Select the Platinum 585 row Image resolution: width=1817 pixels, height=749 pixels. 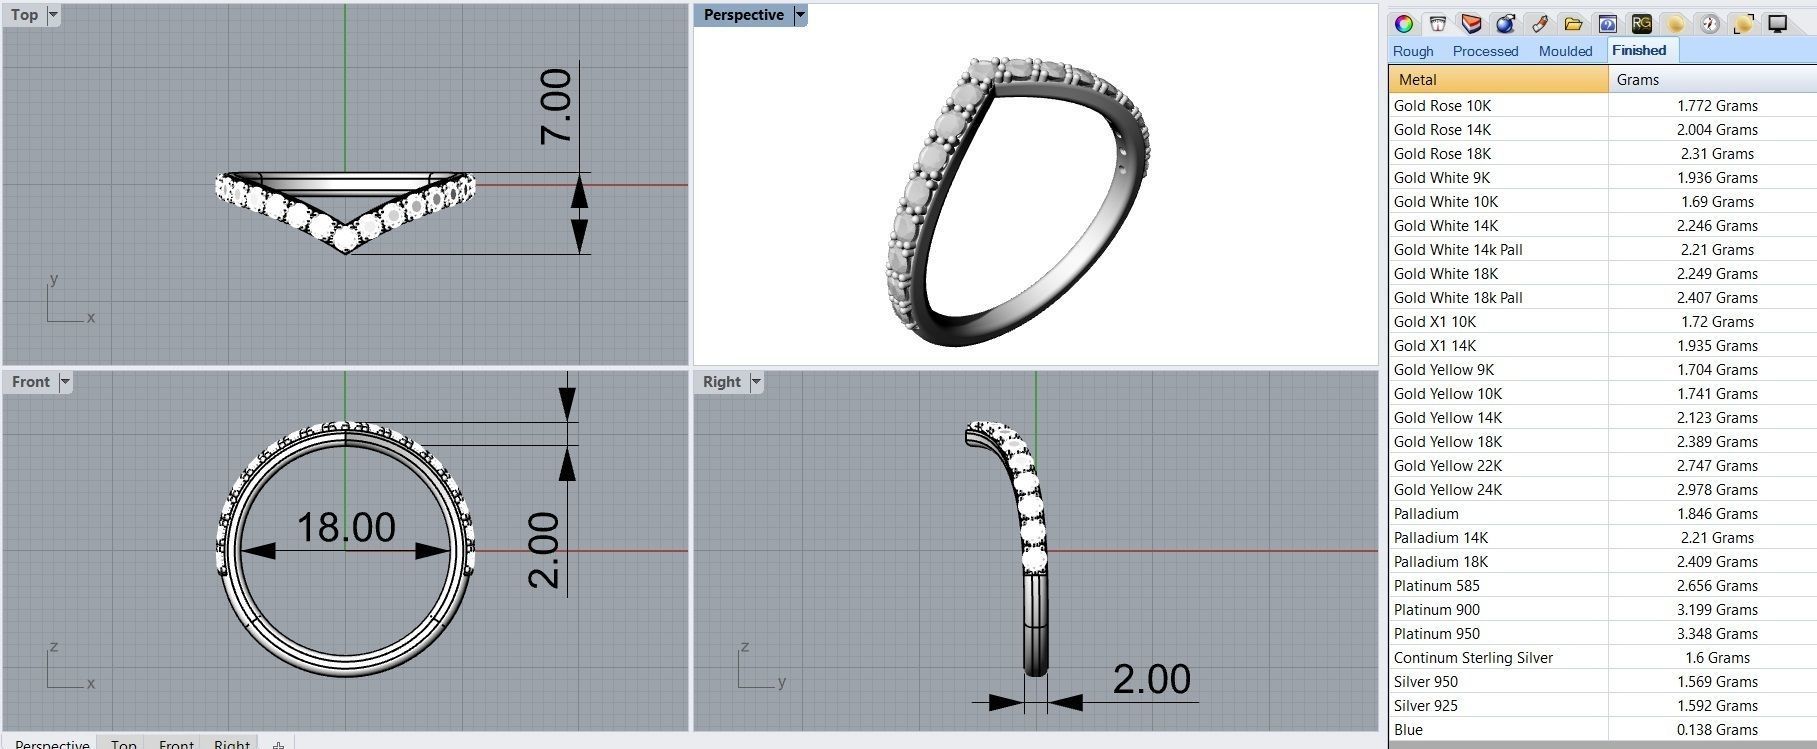click(1602, 585)
